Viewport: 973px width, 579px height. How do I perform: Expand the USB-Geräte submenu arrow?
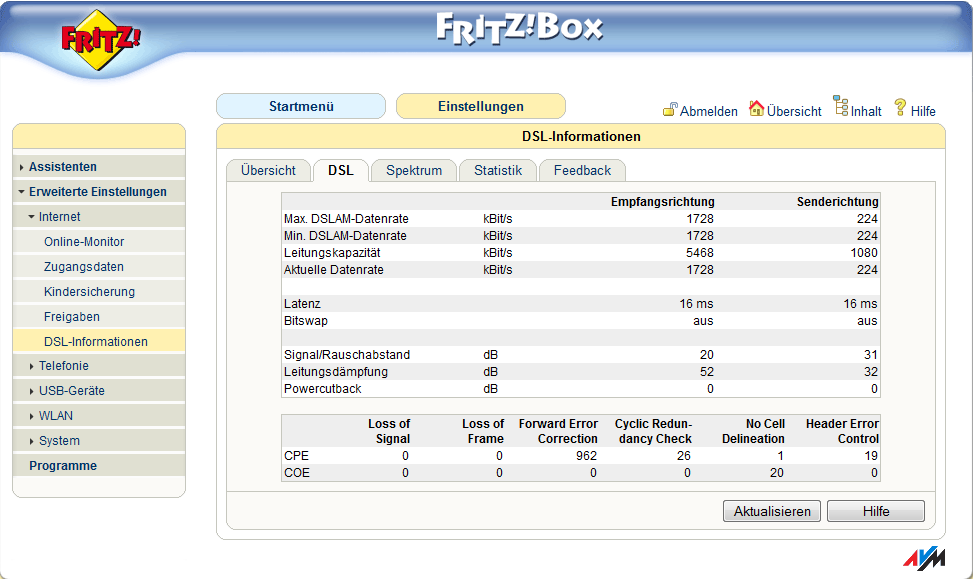click(32, 391)
